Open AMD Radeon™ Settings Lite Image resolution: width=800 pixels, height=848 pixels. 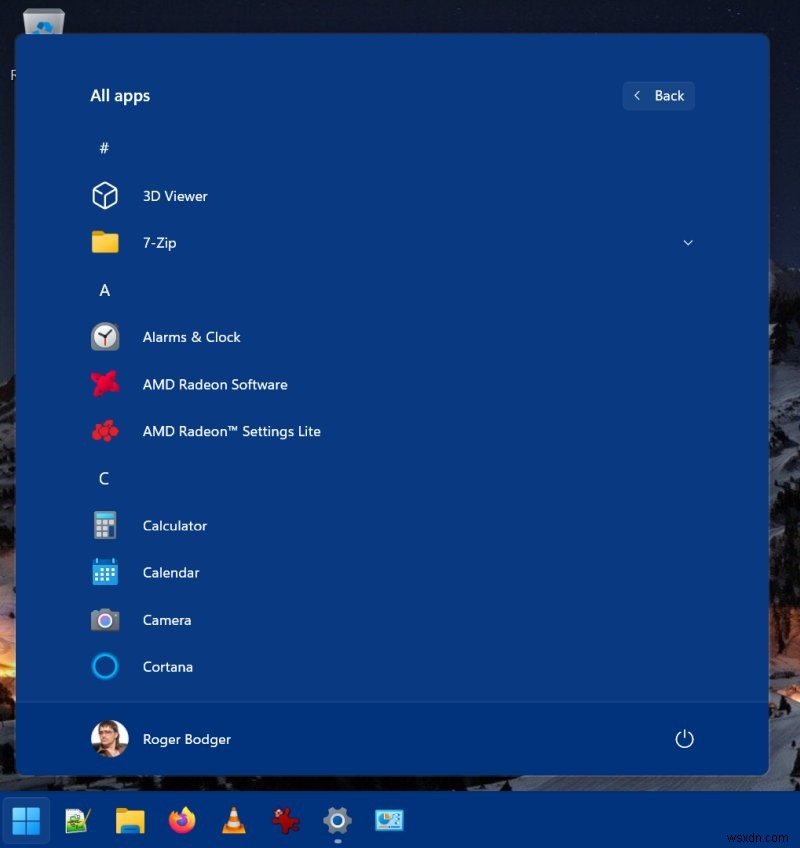(232, 431)
